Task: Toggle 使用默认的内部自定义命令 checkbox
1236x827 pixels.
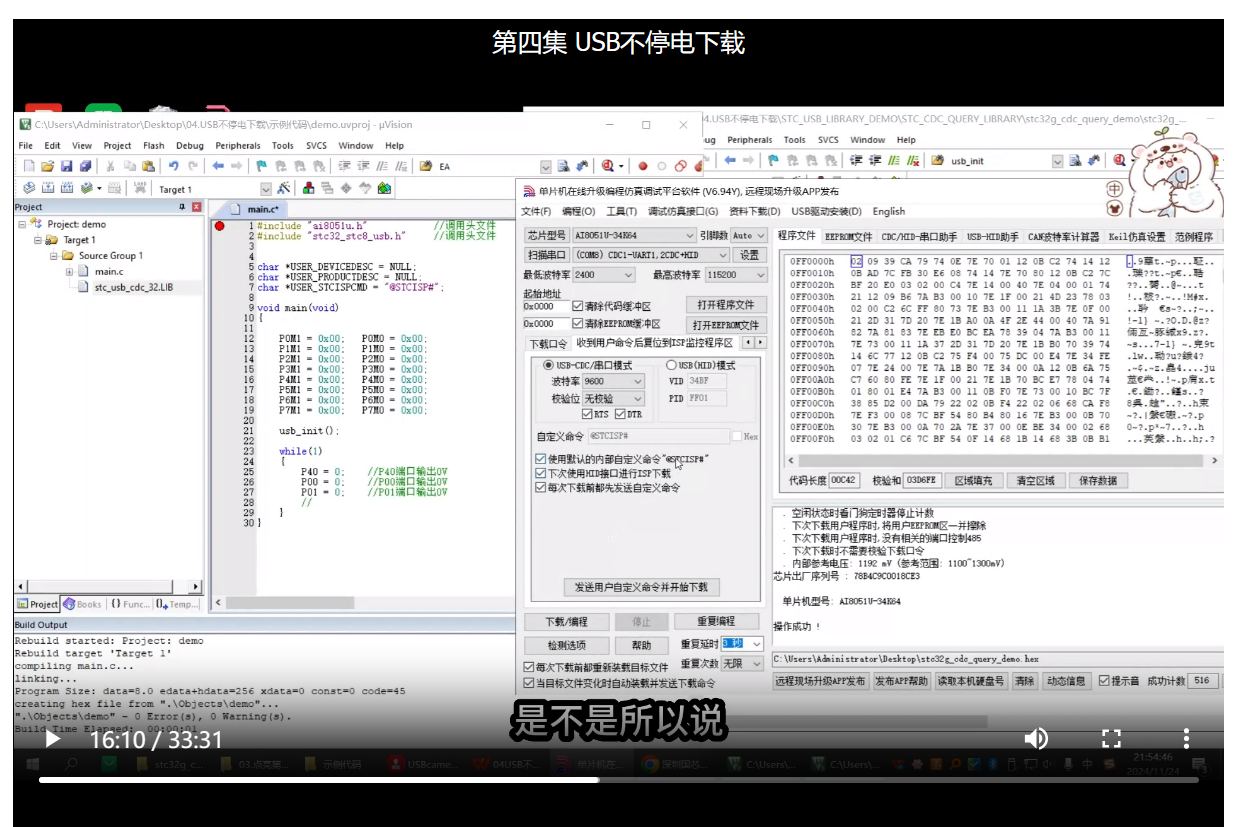Action: pos(541,459)
